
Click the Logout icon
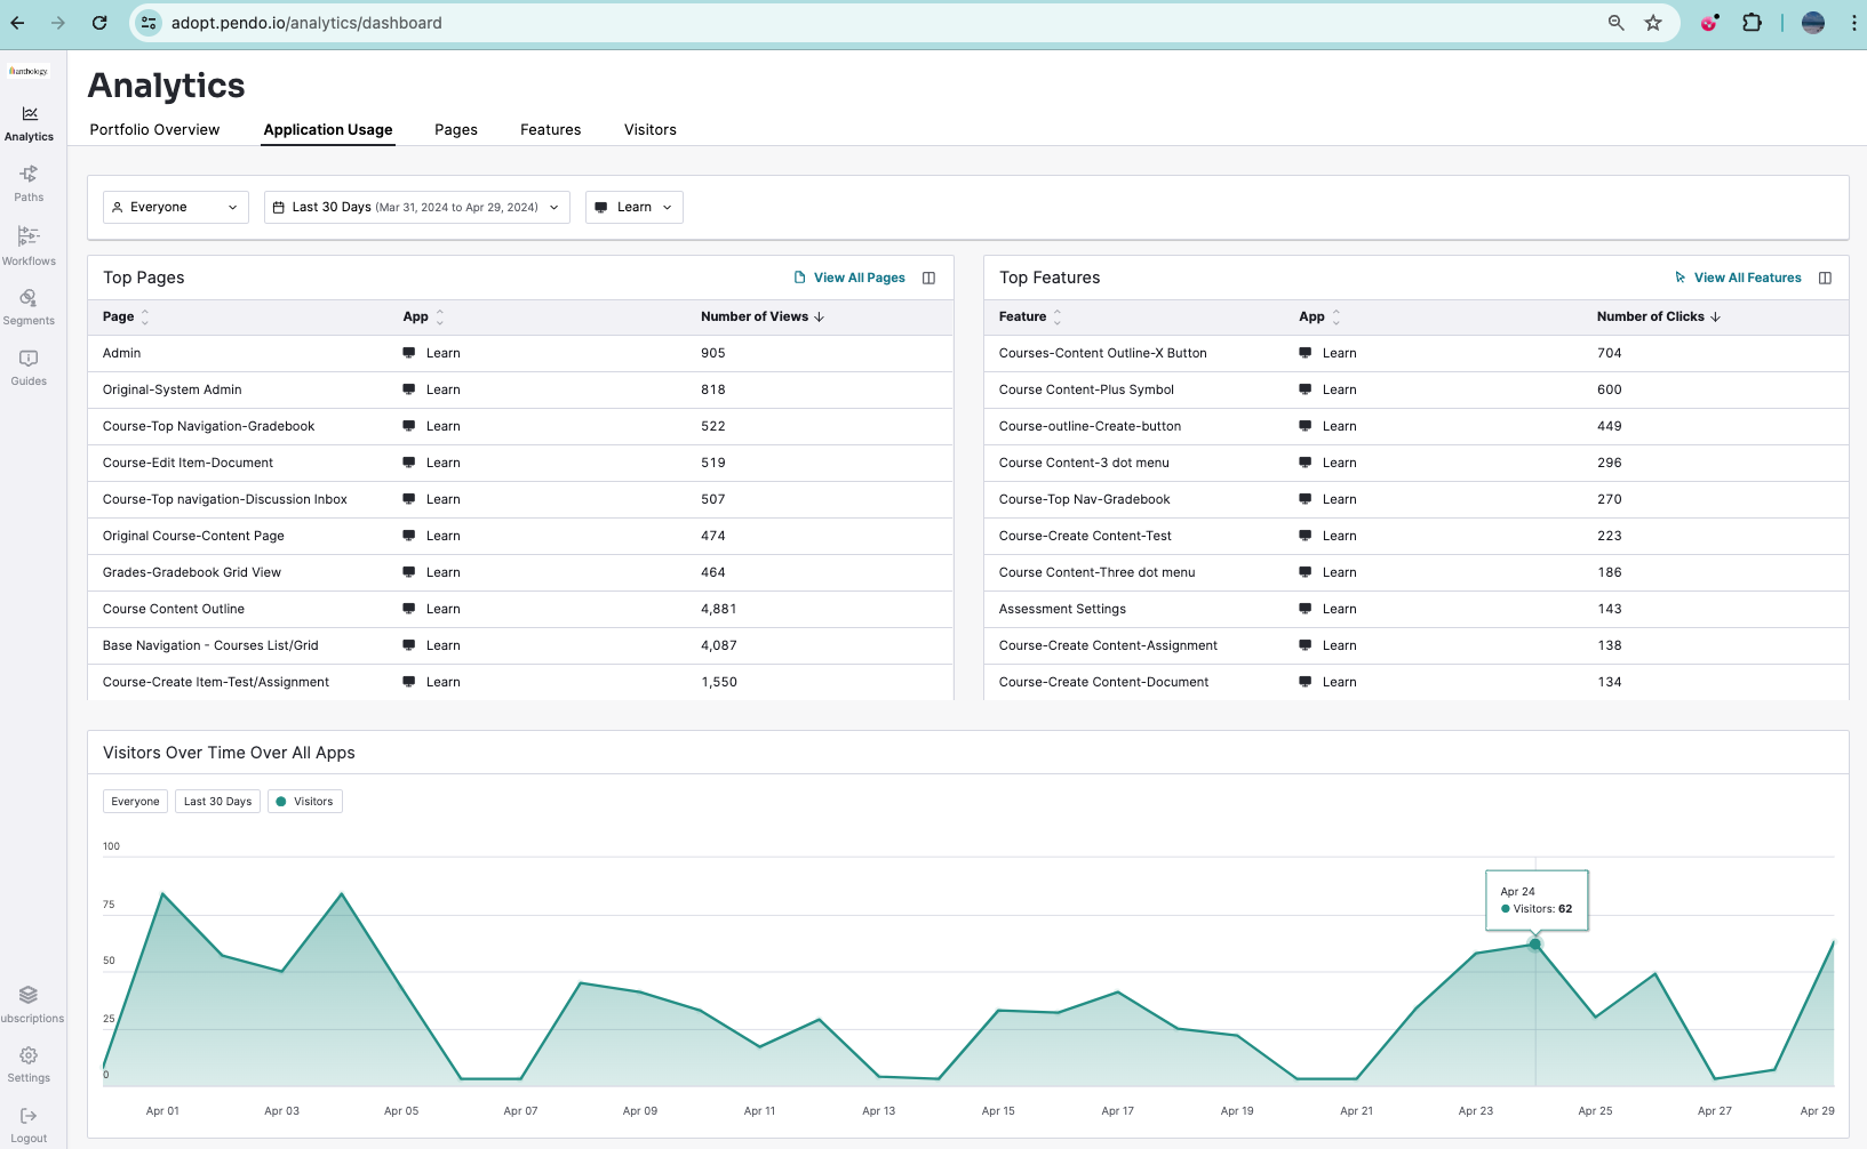tap(28, 1124)
